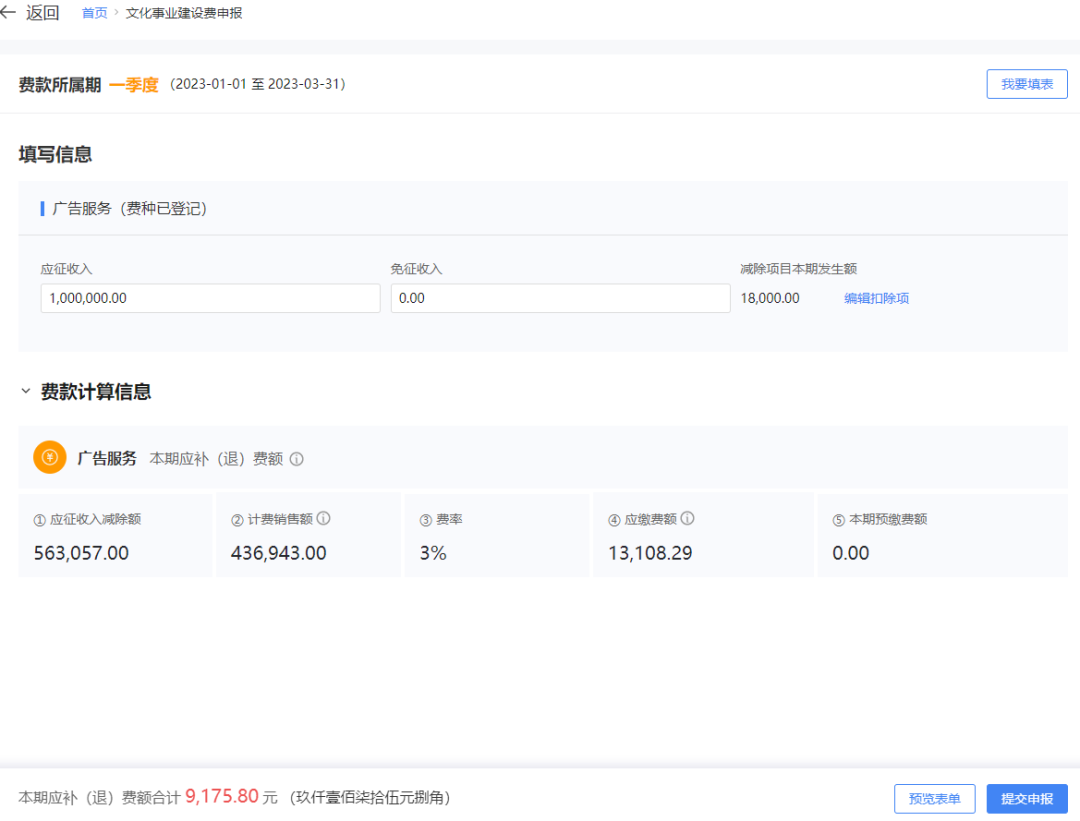Submit with the 提交申报 button

pos(1027,798)
